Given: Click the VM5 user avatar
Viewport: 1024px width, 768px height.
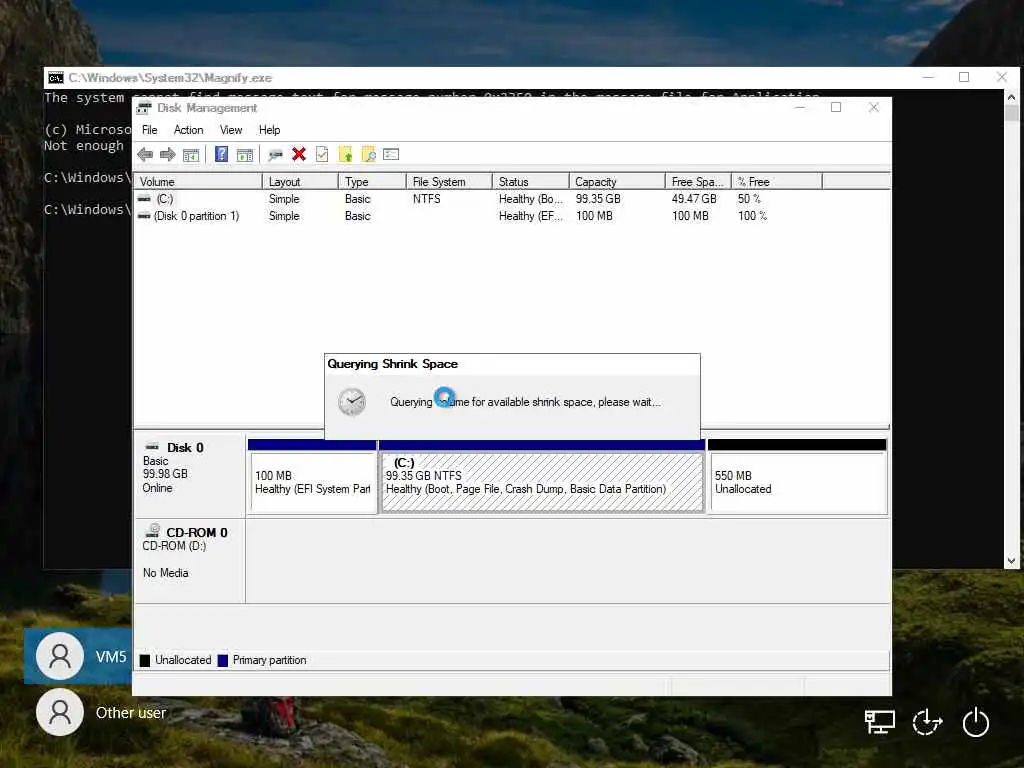Looking at the screenshot, I should click(60, 656).
